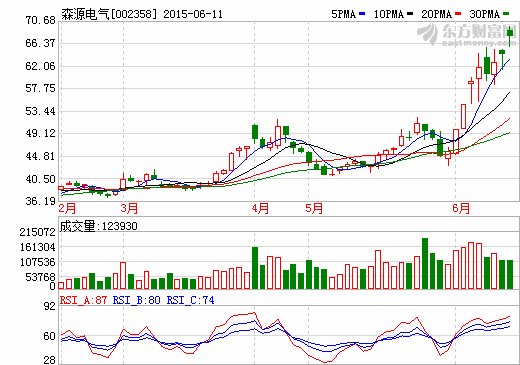
Task: Click the date 2015-06-11 in the header
Action: 193,14
